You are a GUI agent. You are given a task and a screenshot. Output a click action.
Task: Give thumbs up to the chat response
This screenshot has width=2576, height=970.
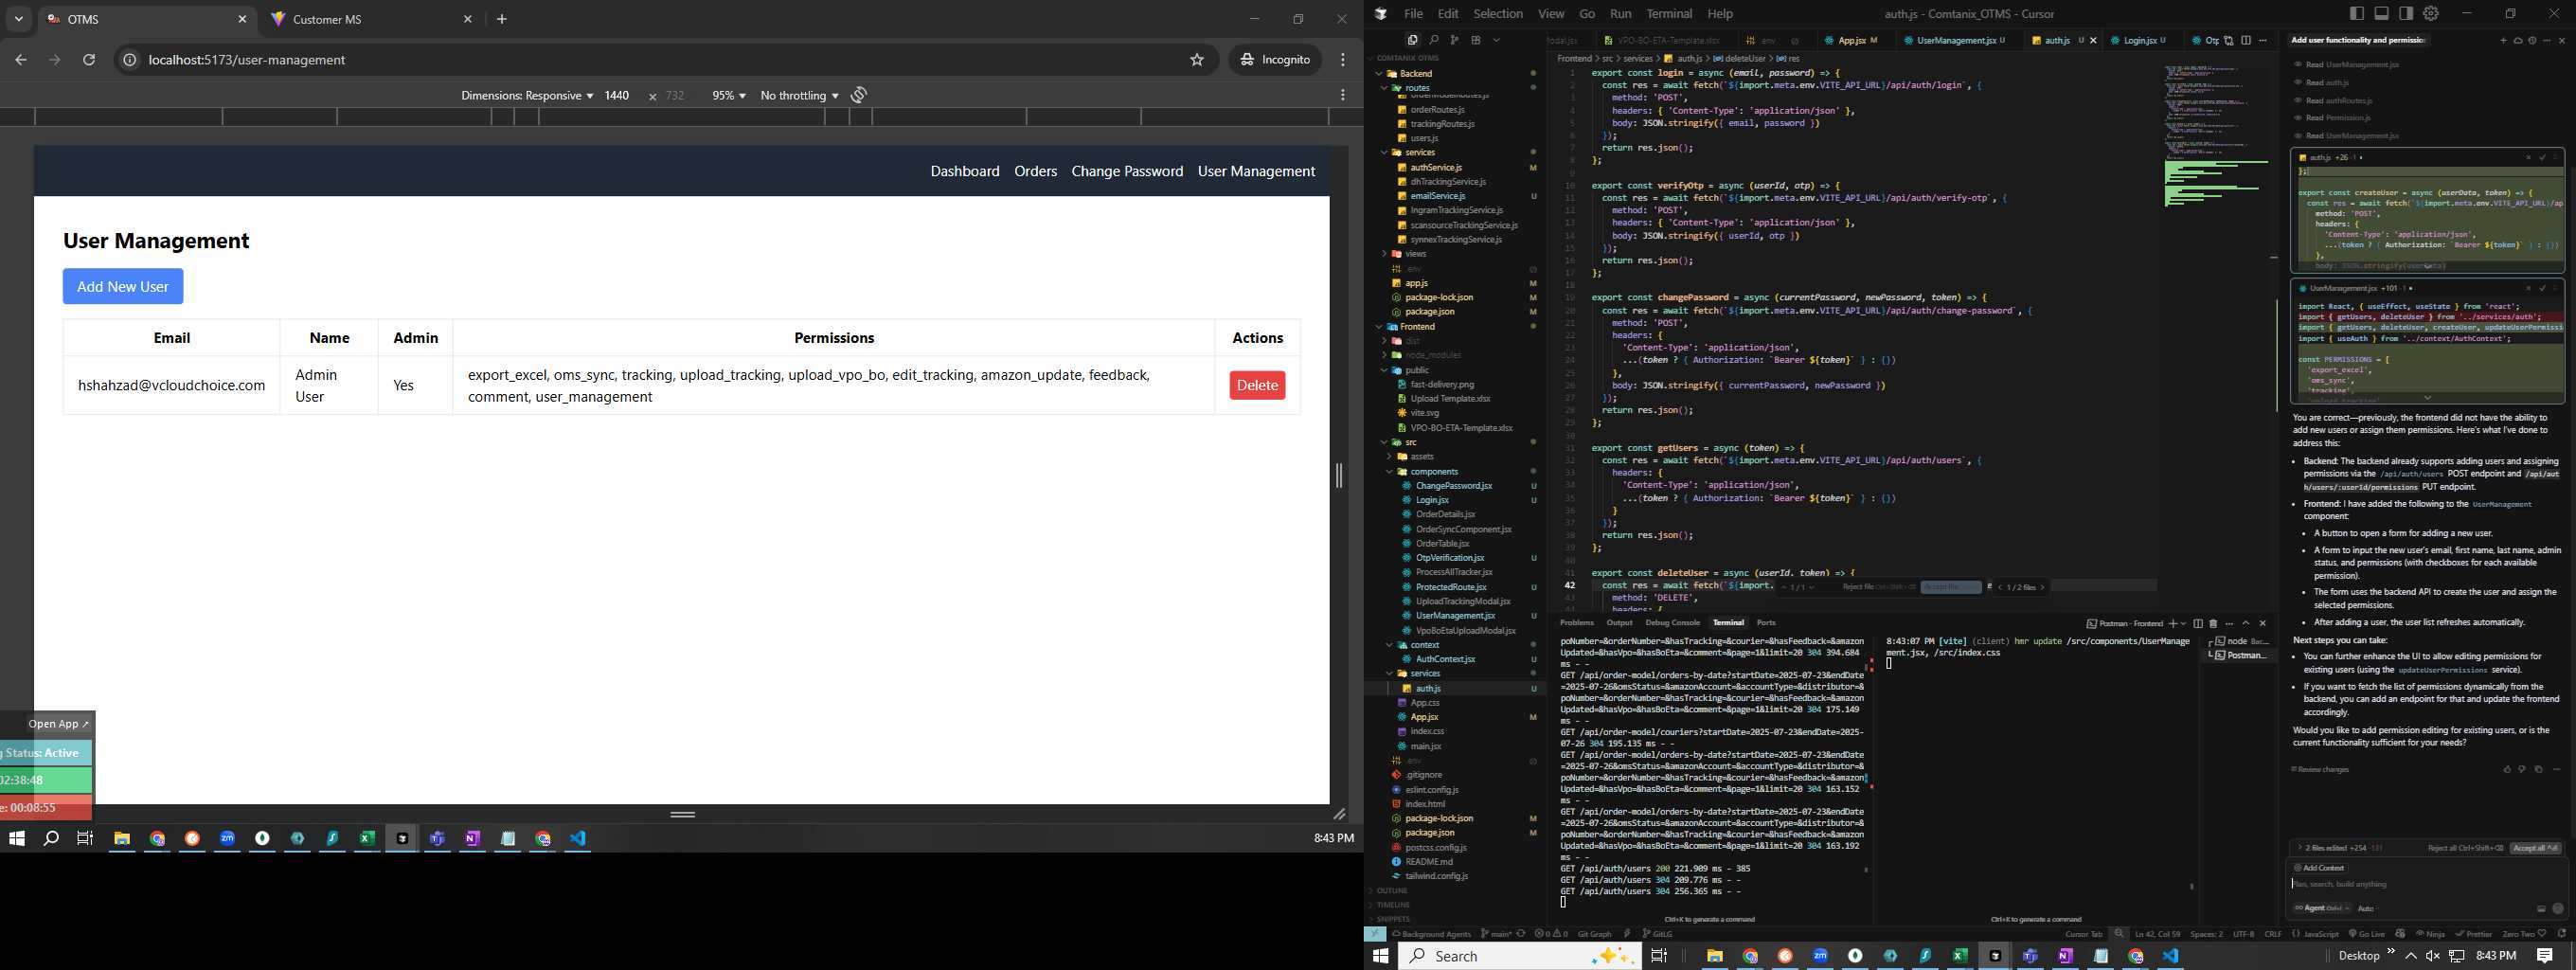click(x=2507, y=769)
